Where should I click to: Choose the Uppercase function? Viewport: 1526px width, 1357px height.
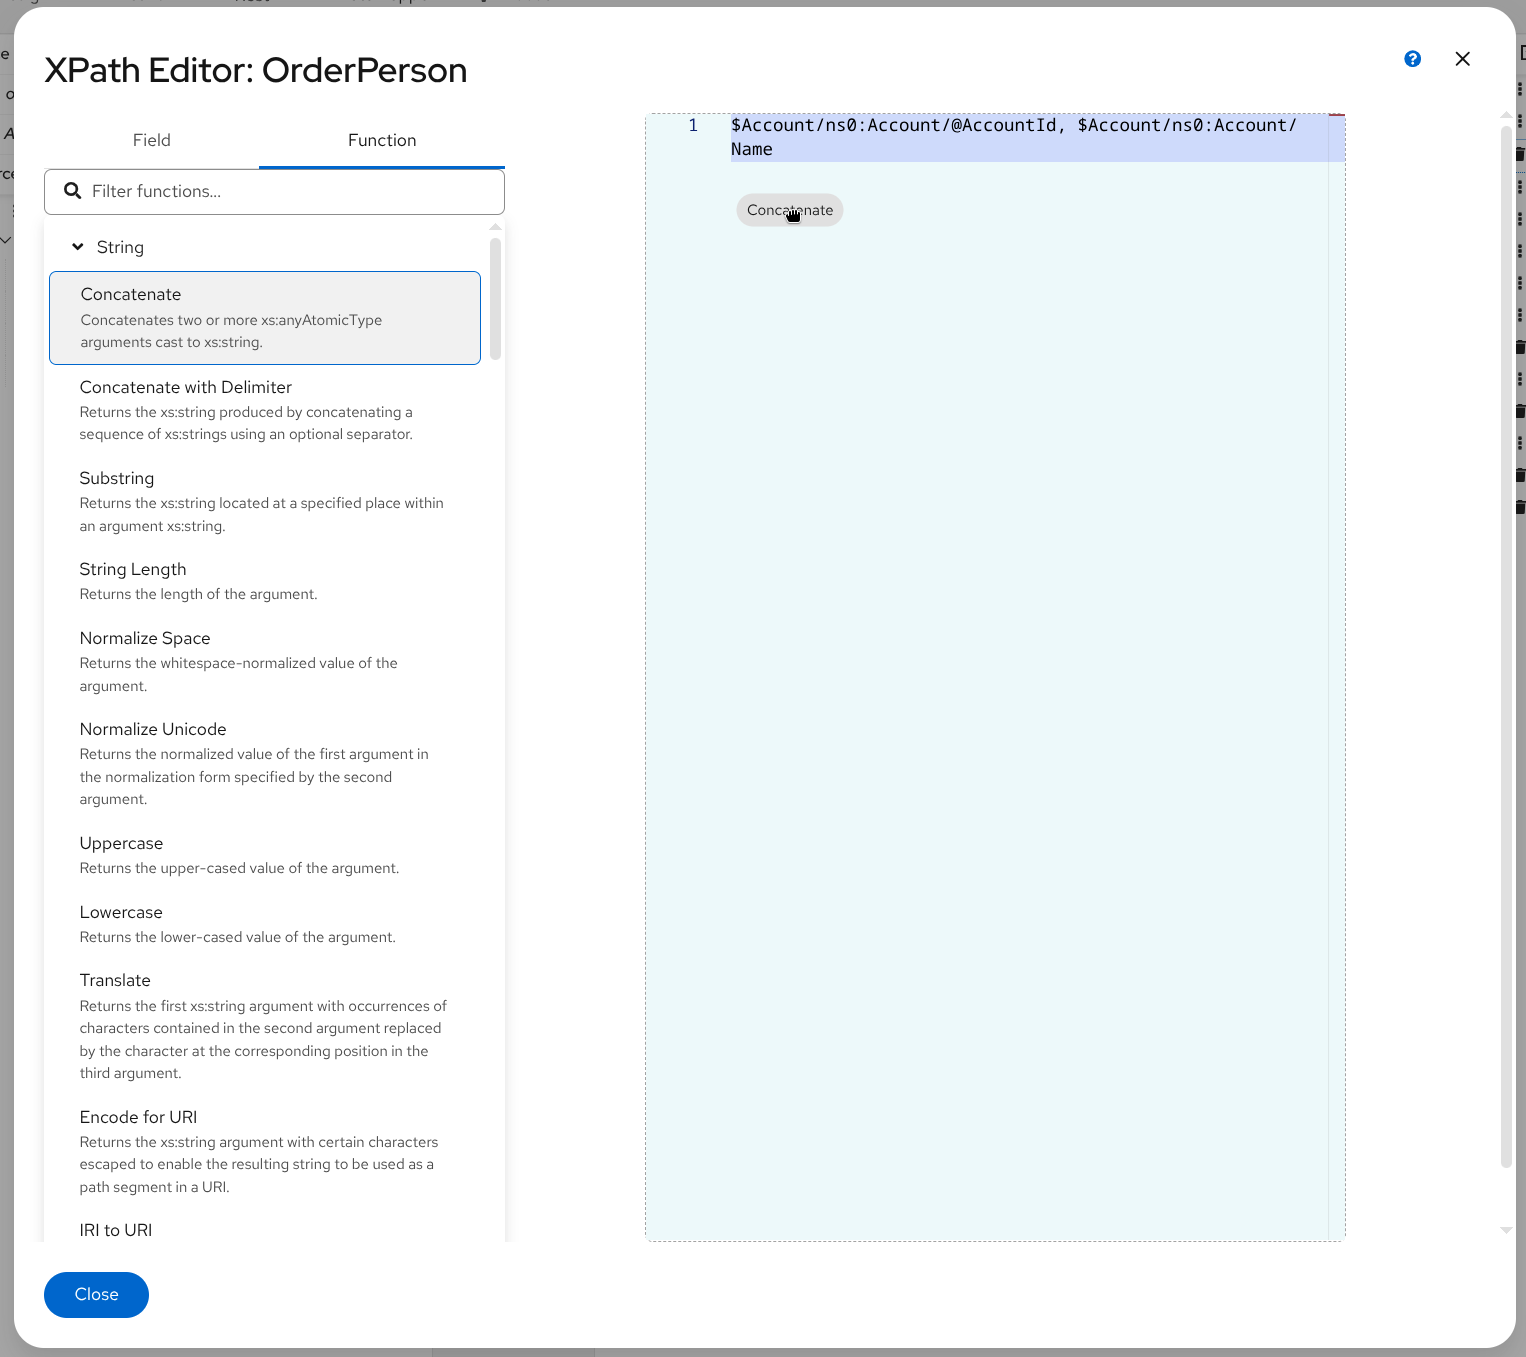(x=265, y=855)
